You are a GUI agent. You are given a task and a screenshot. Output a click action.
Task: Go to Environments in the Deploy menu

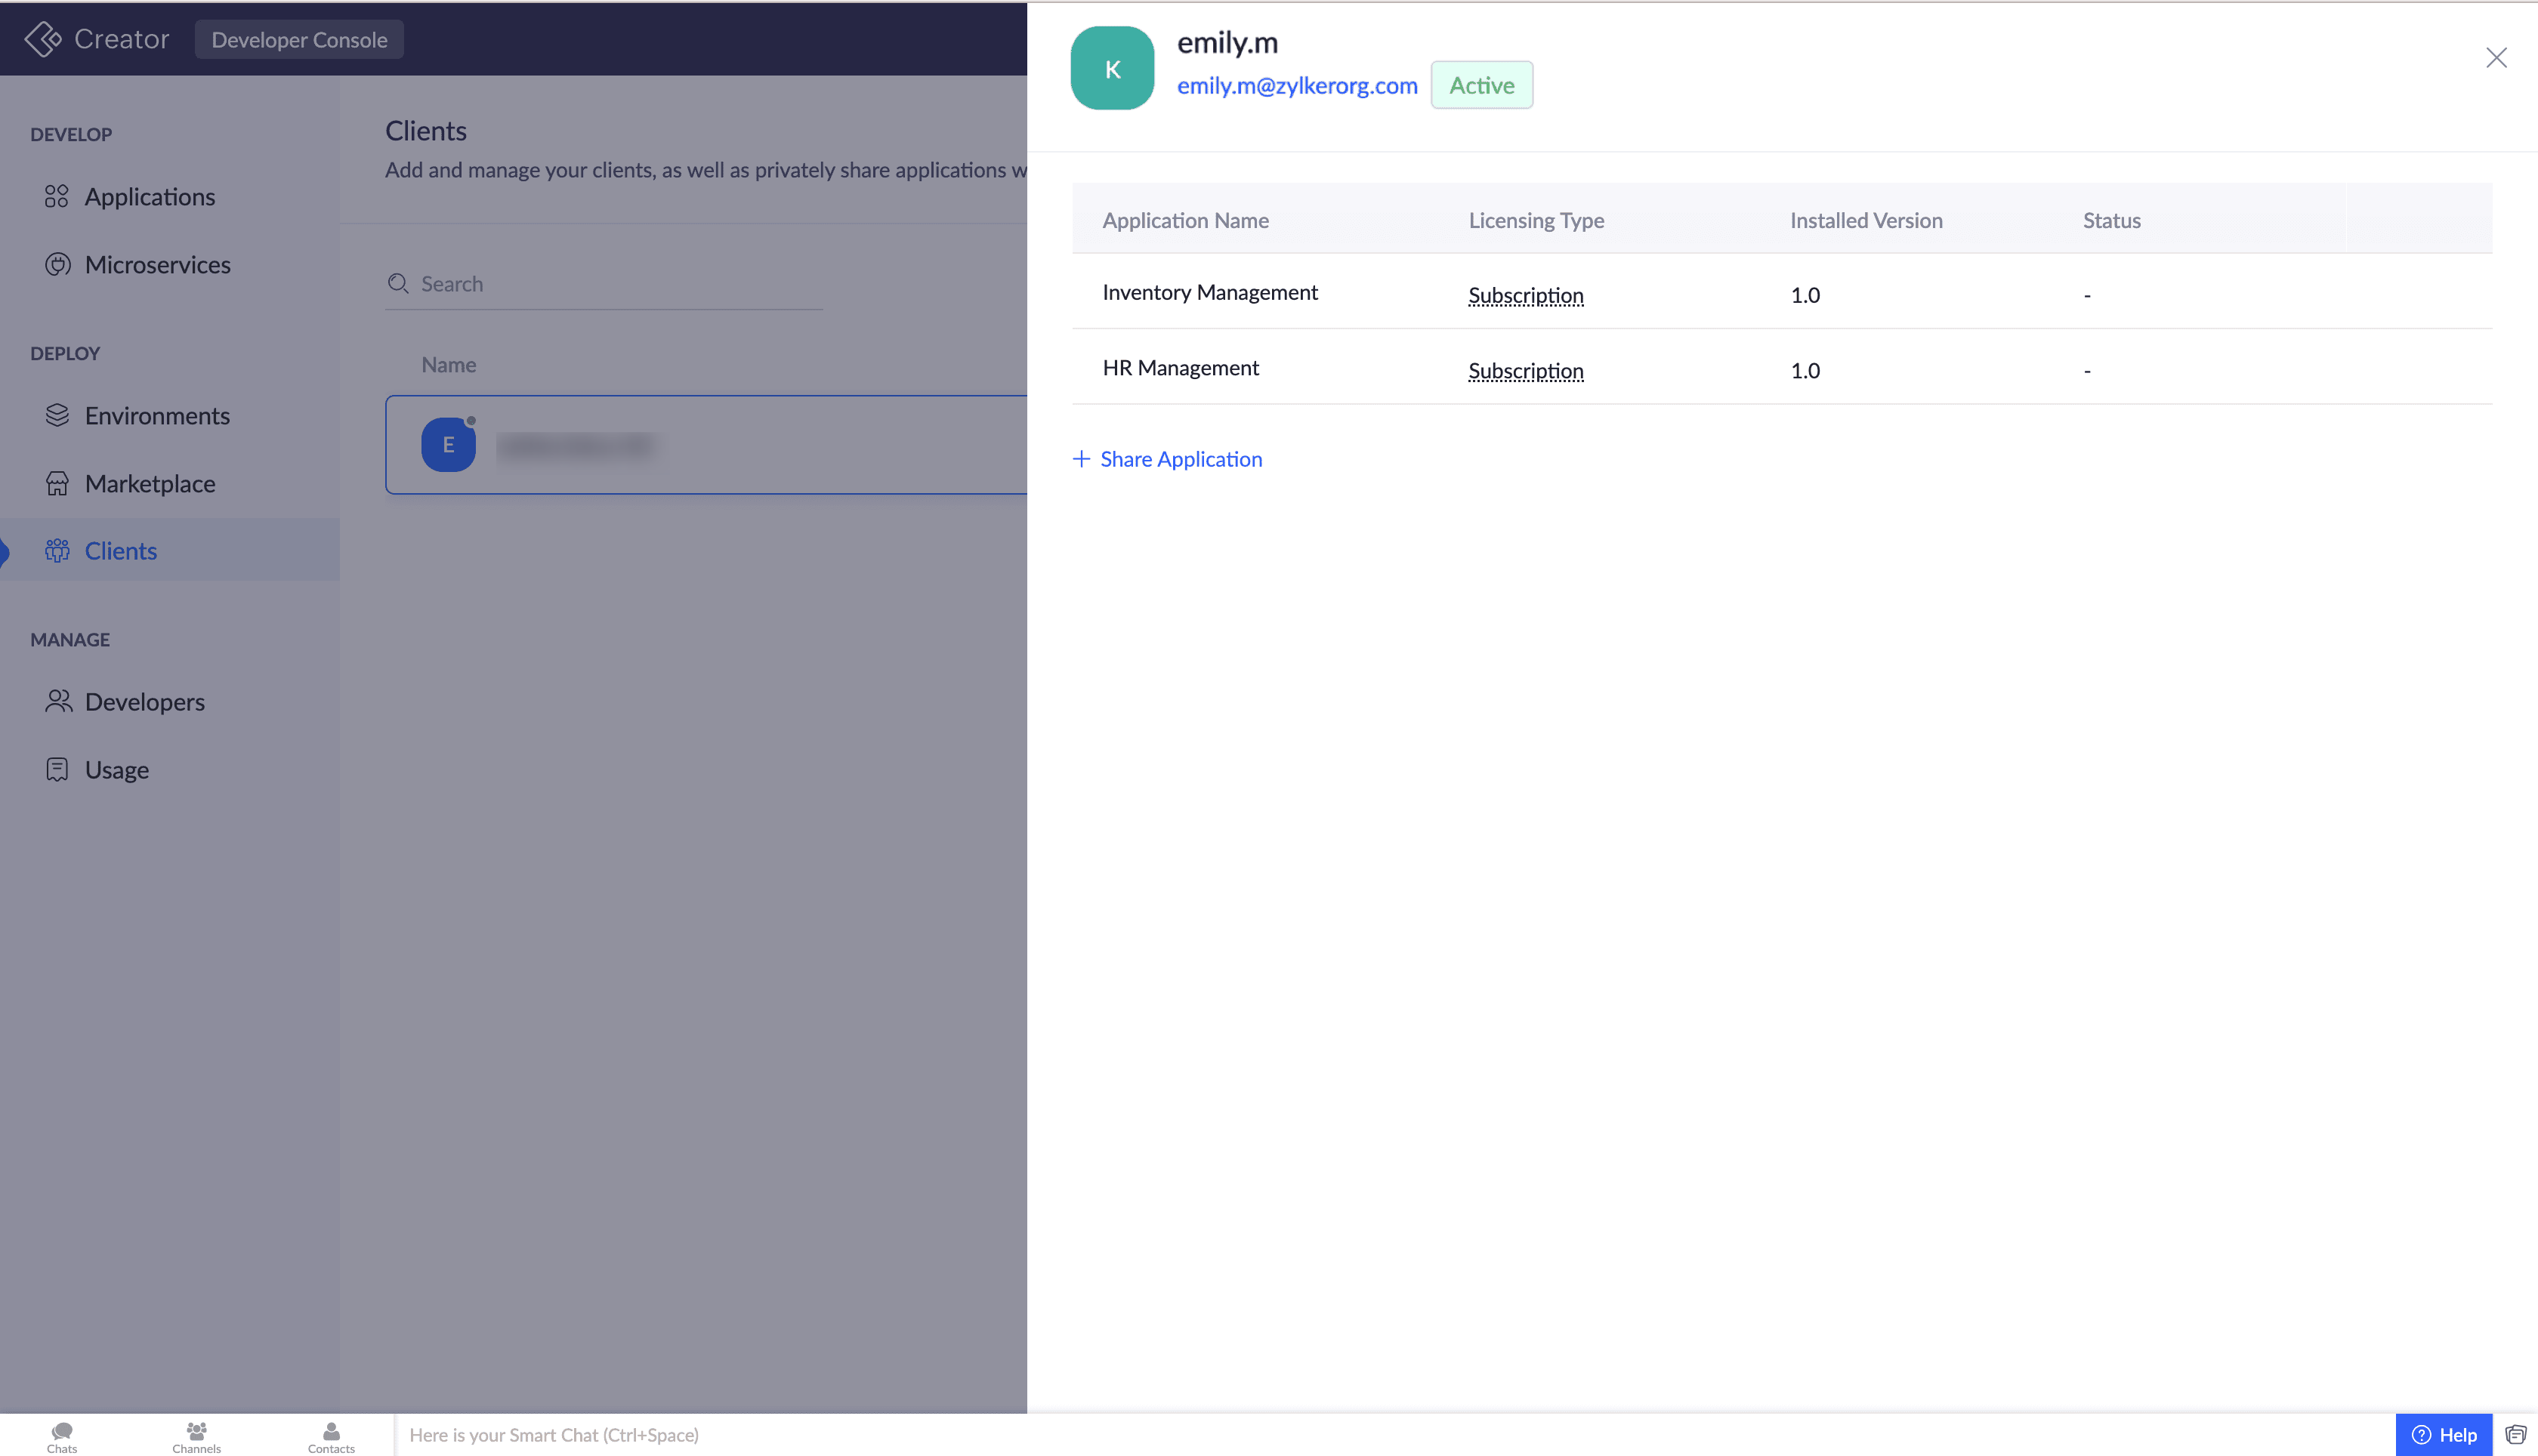(157, 416)
